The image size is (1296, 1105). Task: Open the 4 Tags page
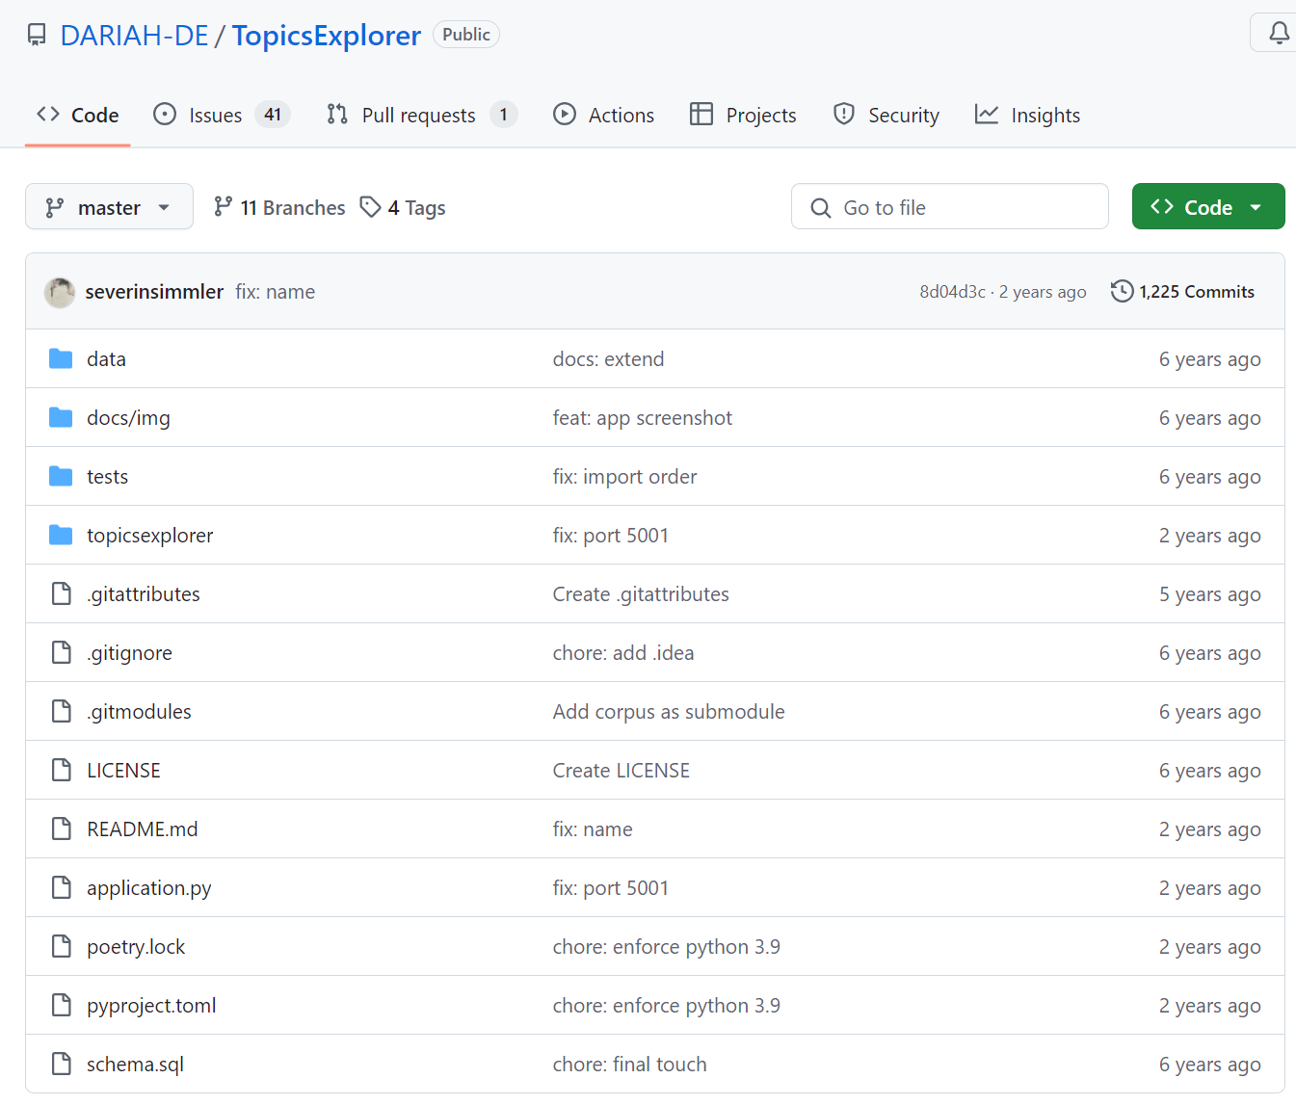click(415, 207)
